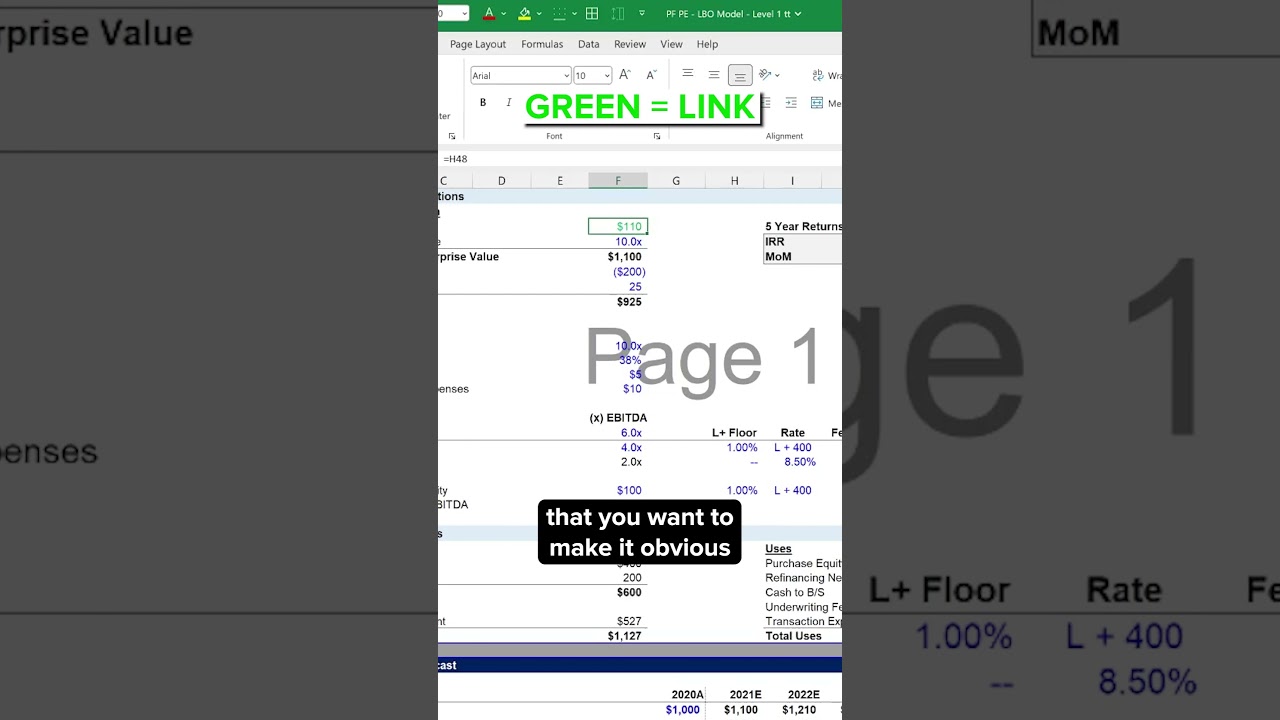This screenshot has width=1280, height=720.
Task: Click the green $110 cell
Action: pos(618,227)
